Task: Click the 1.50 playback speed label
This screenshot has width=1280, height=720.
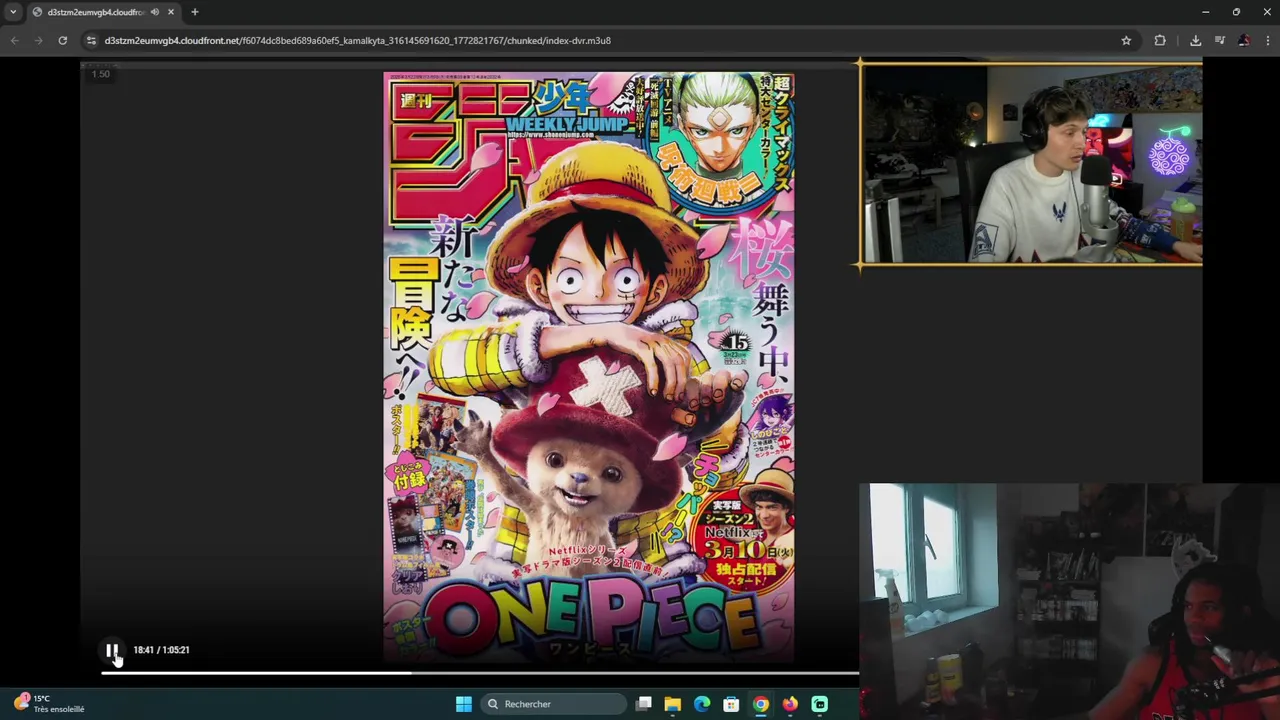Action: 101,74
